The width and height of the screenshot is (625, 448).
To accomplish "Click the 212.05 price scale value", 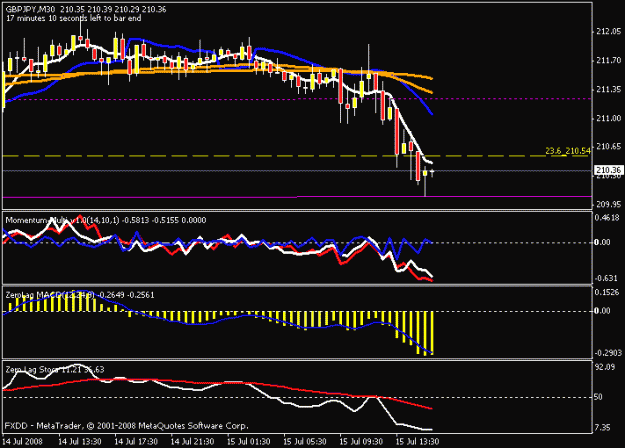I will click(x=608, y=31).
